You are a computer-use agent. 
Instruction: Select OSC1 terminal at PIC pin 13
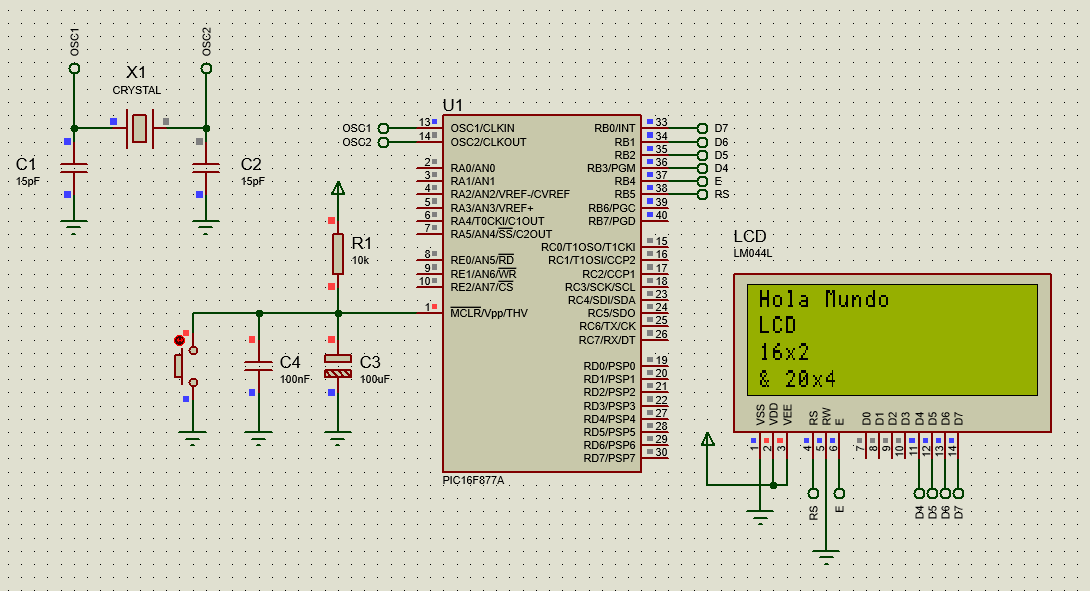[383, 129]
